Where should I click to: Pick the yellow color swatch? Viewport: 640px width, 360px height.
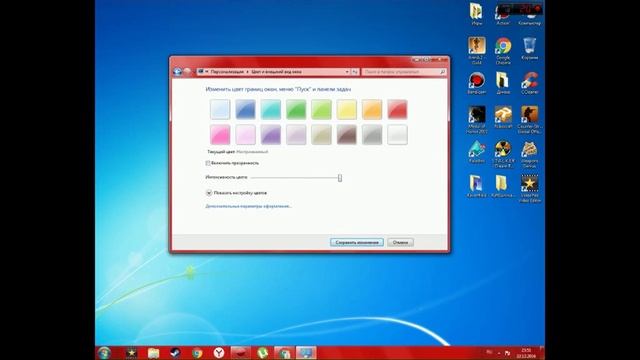coord(347,109)
